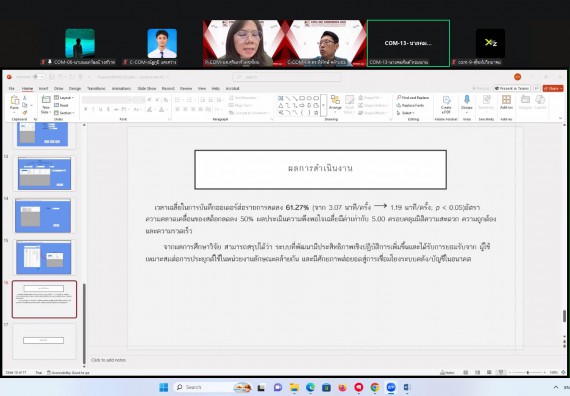Open the Change Case dropdown
This screenshot has width=570, height=396.
[x=137, y=109]
